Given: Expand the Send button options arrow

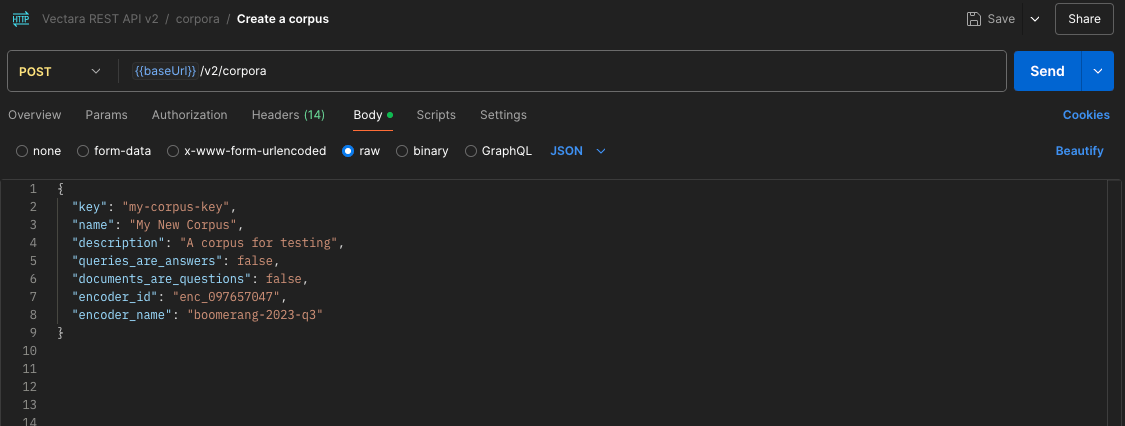Looking at the screenshot, I should click(x=1098, y=71).
